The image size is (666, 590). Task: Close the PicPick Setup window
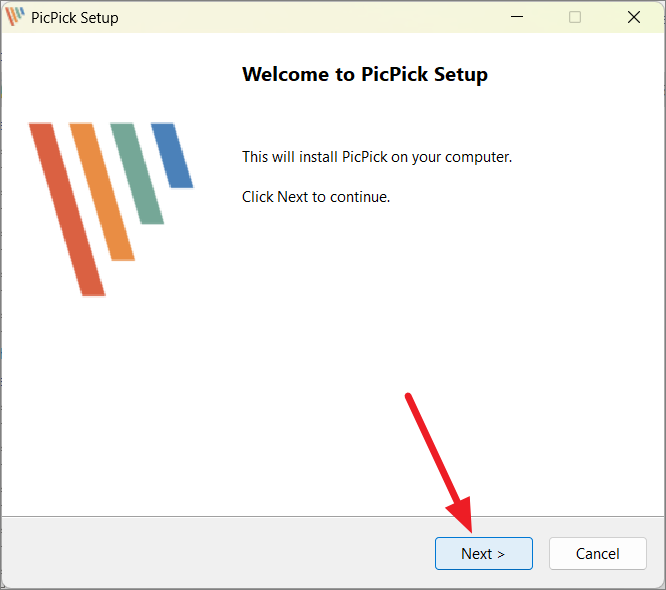click(x=634, y=17)
